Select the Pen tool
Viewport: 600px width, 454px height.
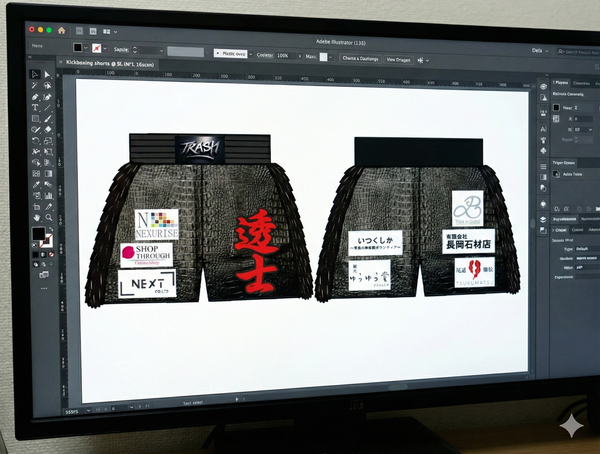(35, 96)
